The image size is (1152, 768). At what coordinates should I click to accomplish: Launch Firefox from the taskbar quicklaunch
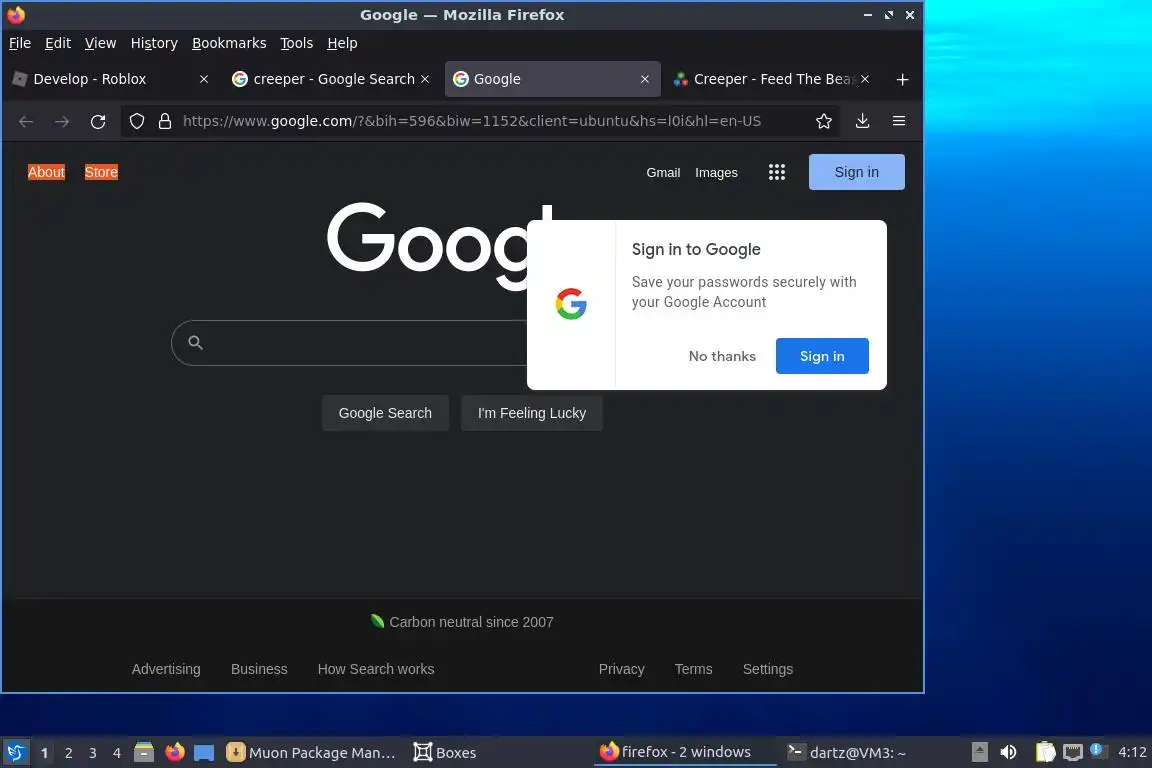tap(175, 753)
